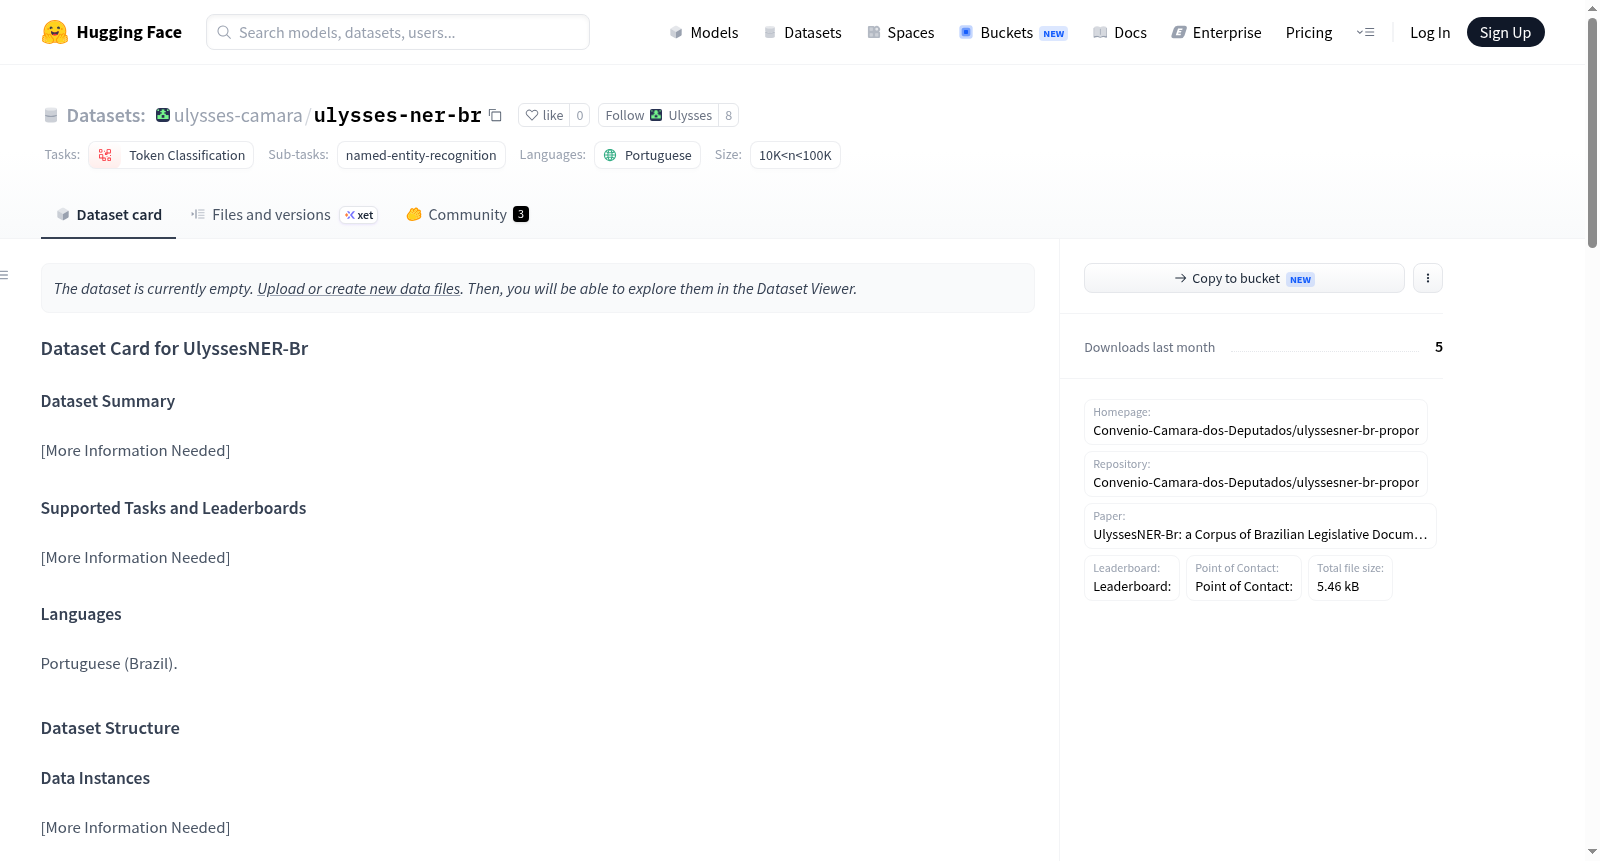1600x861 pixels.
Task: Click the Copy to bucket button
Action: (1244, 278)
